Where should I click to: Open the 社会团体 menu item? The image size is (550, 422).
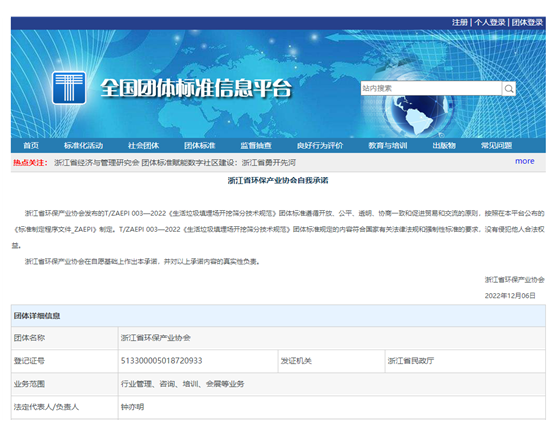(x=143, y=146)
